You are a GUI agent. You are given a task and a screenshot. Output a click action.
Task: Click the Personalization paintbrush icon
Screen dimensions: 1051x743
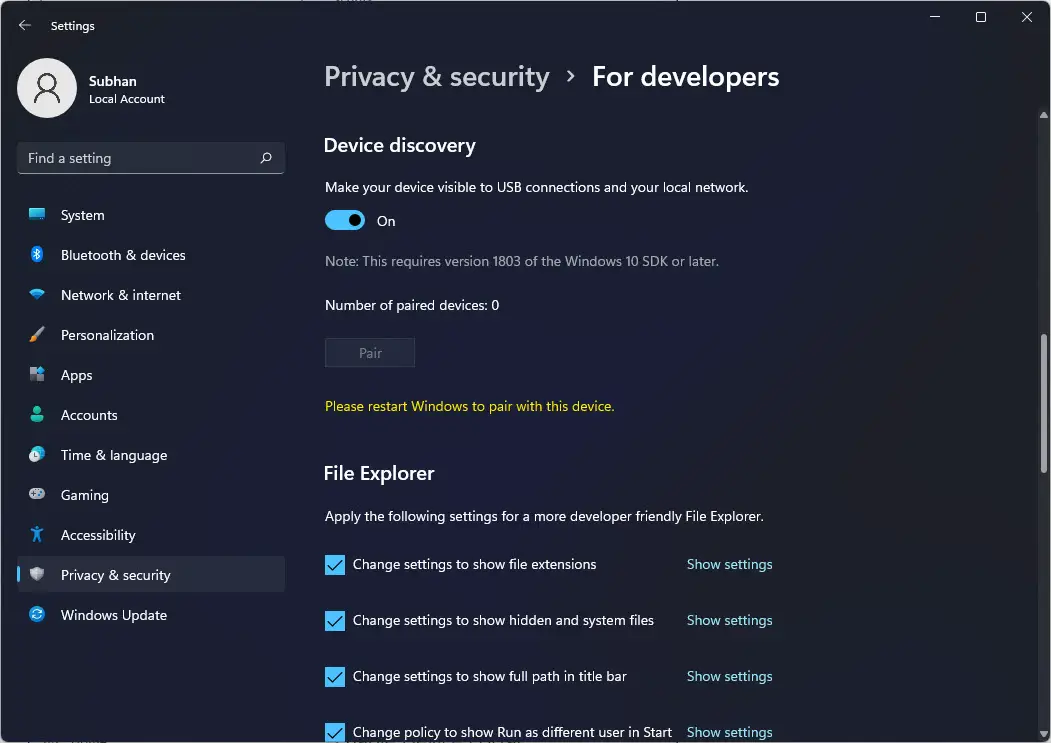coord(37,335)
